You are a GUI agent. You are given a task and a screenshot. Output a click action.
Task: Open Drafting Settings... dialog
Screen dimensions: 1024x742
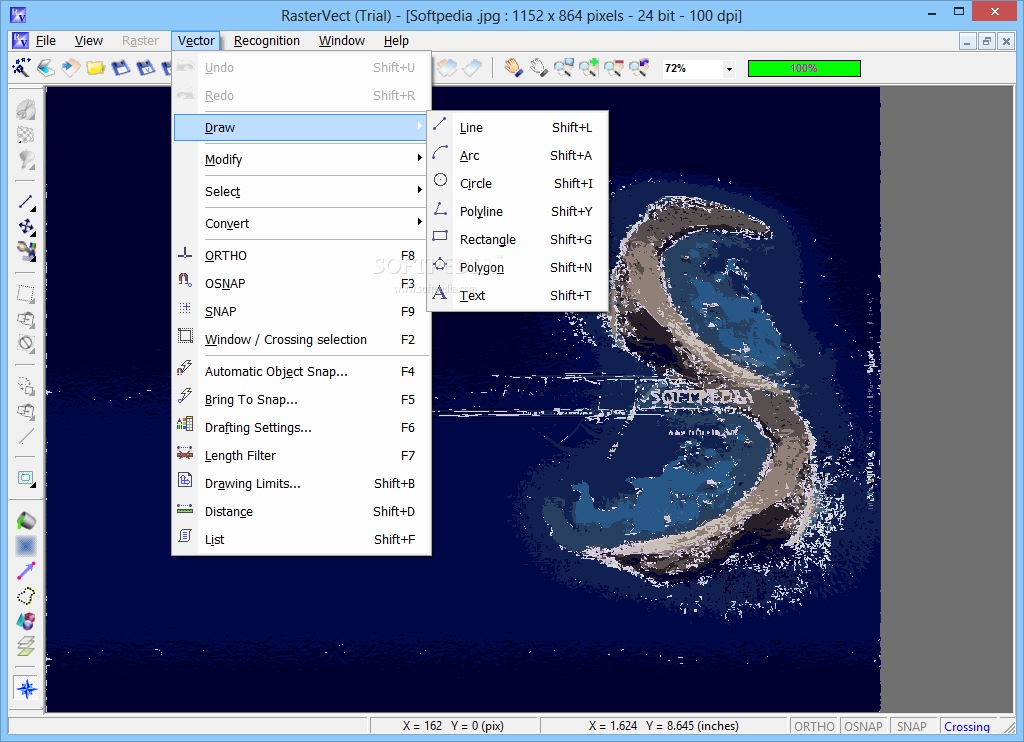(x=302, y=428)
